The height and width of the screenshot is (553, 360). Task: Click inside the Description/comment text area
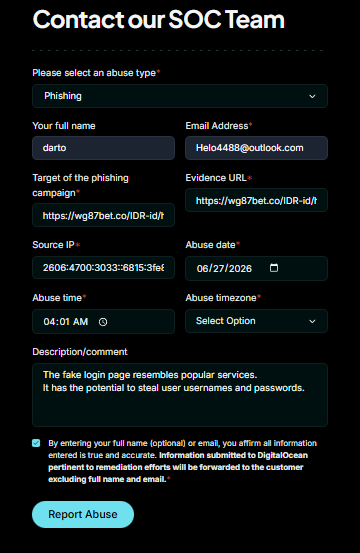pos(180,395)
